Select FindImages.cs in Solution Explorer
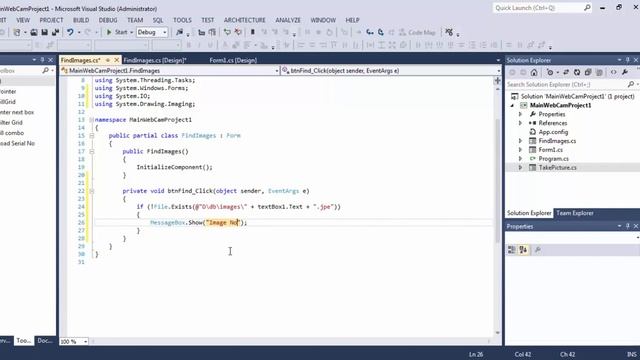Screen dimensions: 640x360 pyautogui.click(x=557, y=141)
